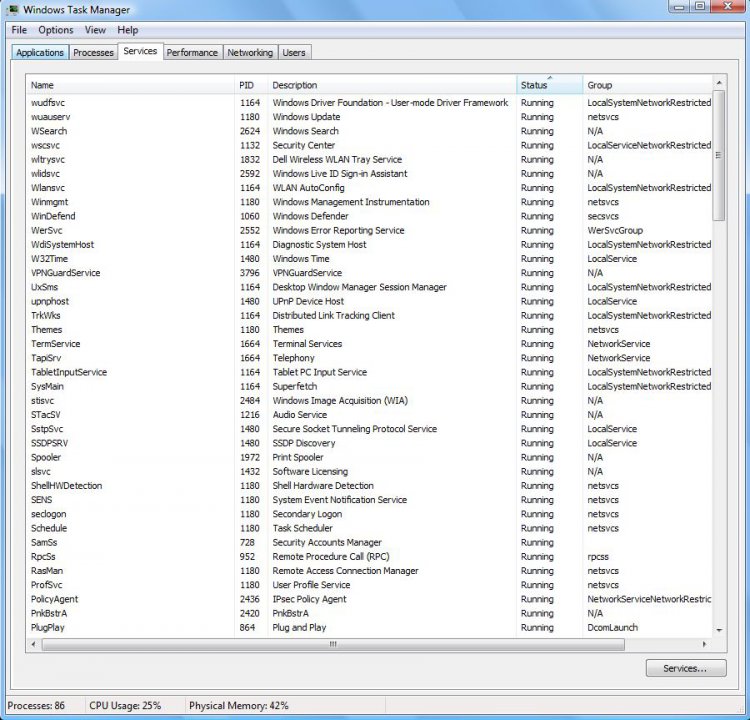Select the WinDefend service row
The width and height of the screenshot is (750, 720).
[x=369, y=216]
